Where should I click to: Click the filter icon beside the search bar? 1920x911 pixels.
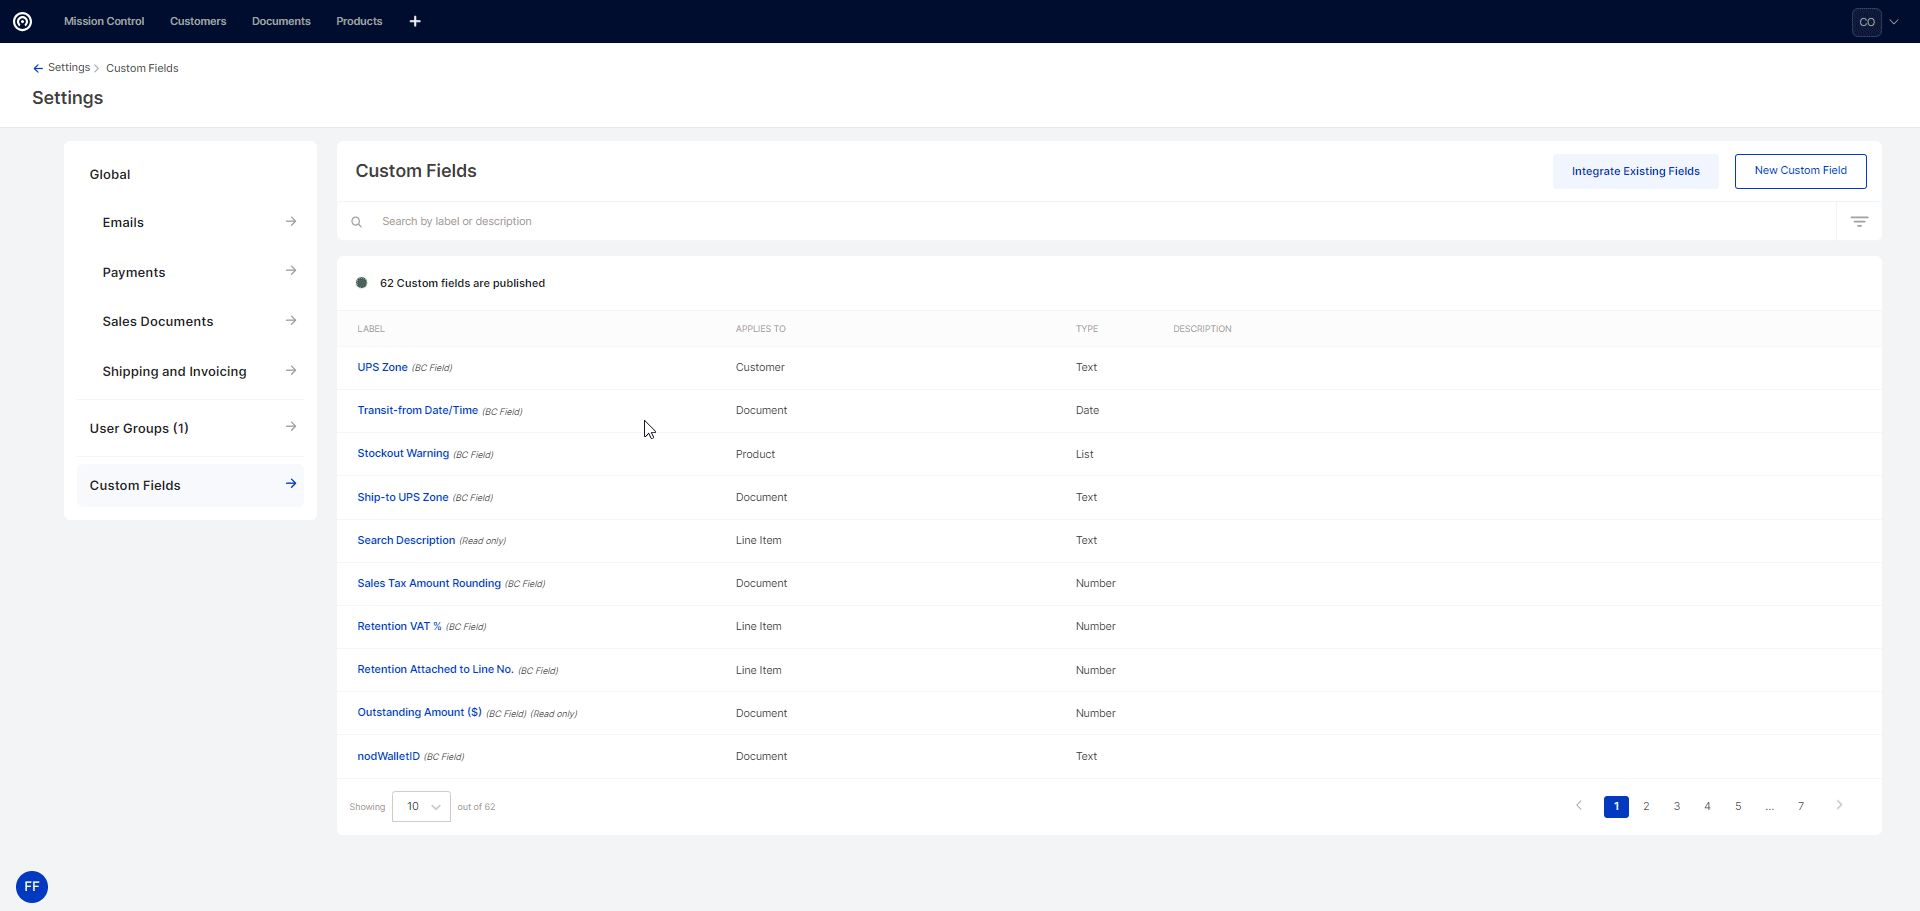(x=1859, y=222)
